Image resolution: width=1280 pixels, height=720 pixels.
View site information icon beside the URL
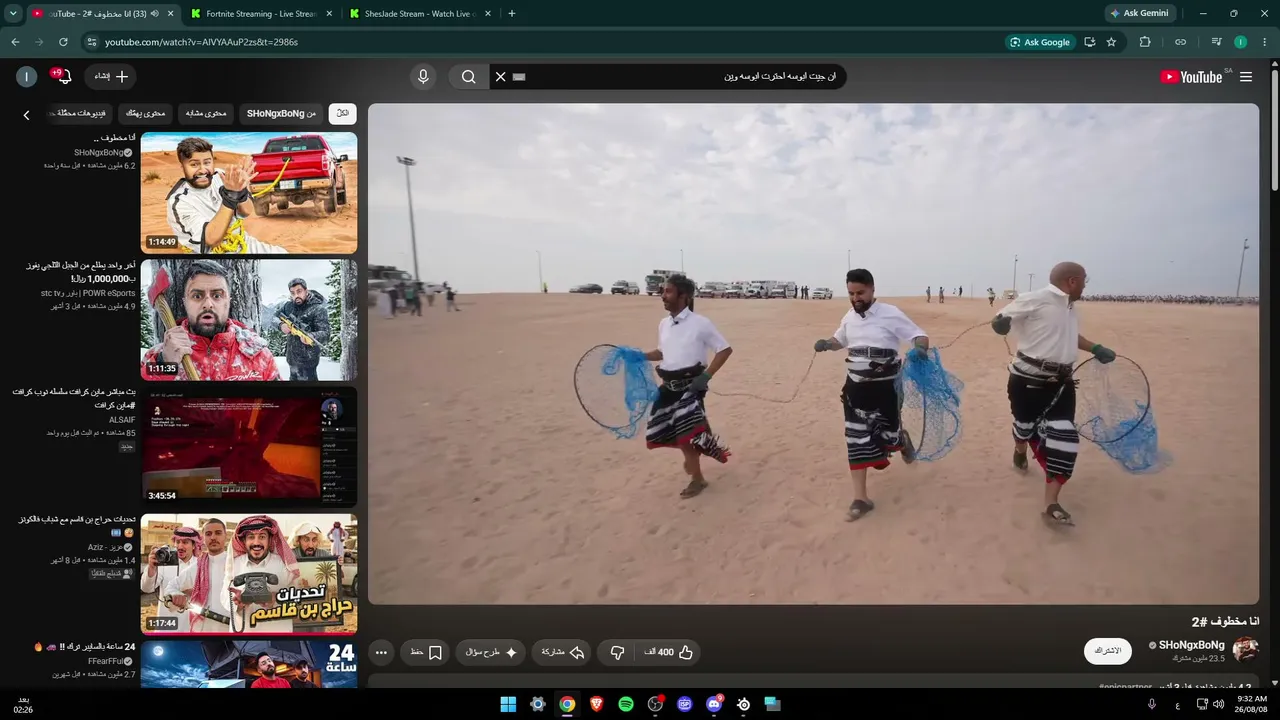[91, 42]
